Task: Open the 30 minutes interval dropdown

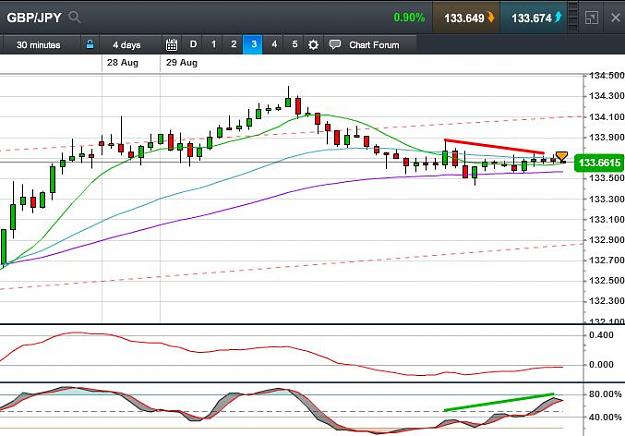Action: tap(38, 45)
